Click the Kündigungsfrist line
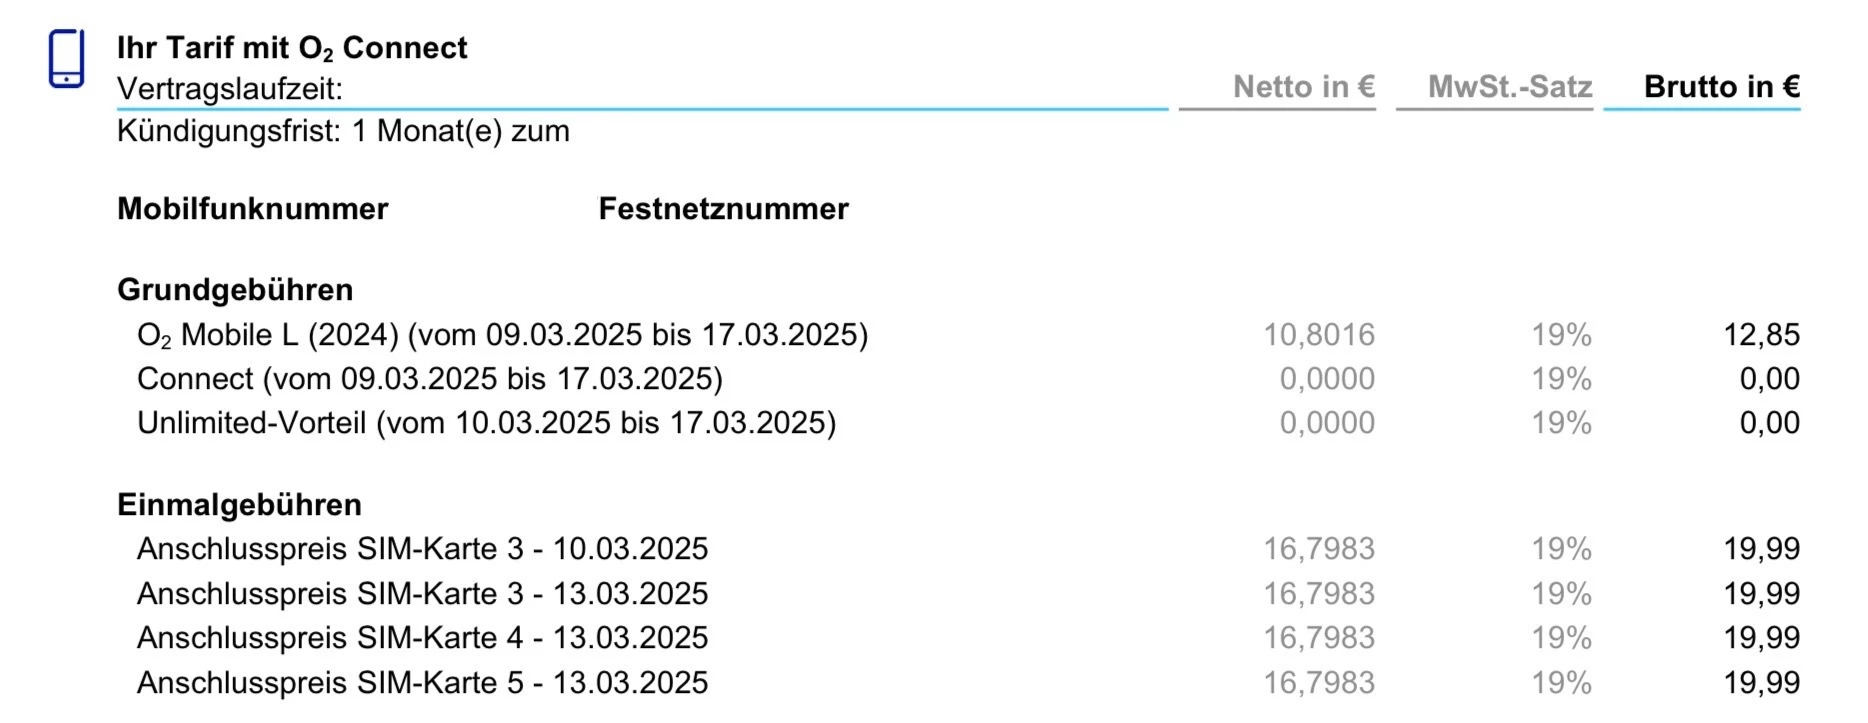Viewport: 1868px width, 723px height. click(x=343, y=131)
